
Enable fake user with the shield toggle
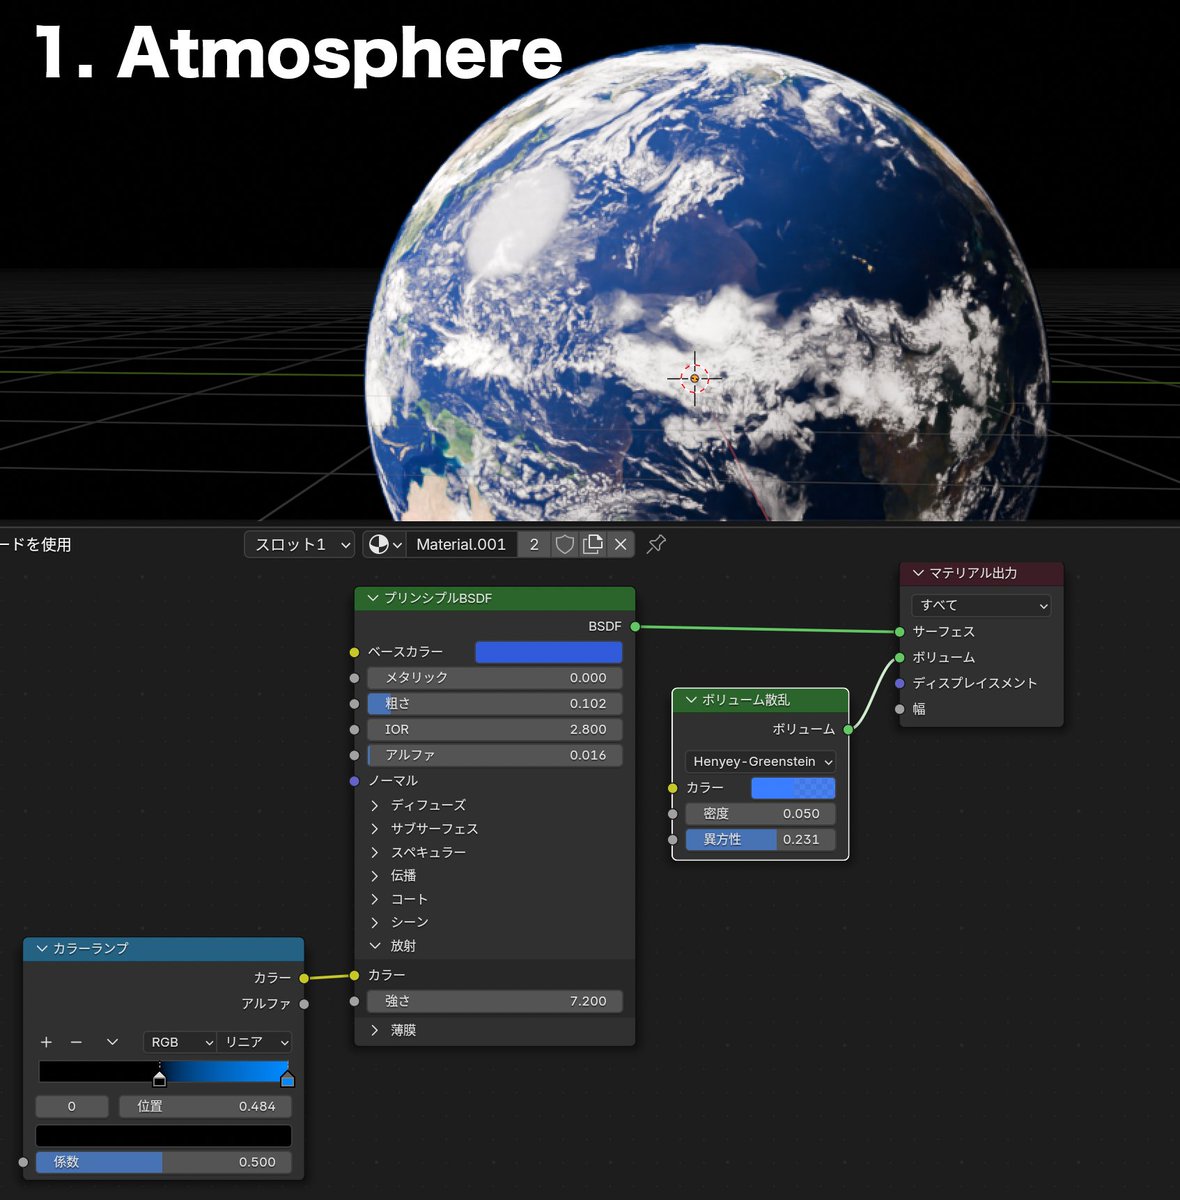point(565,544)
